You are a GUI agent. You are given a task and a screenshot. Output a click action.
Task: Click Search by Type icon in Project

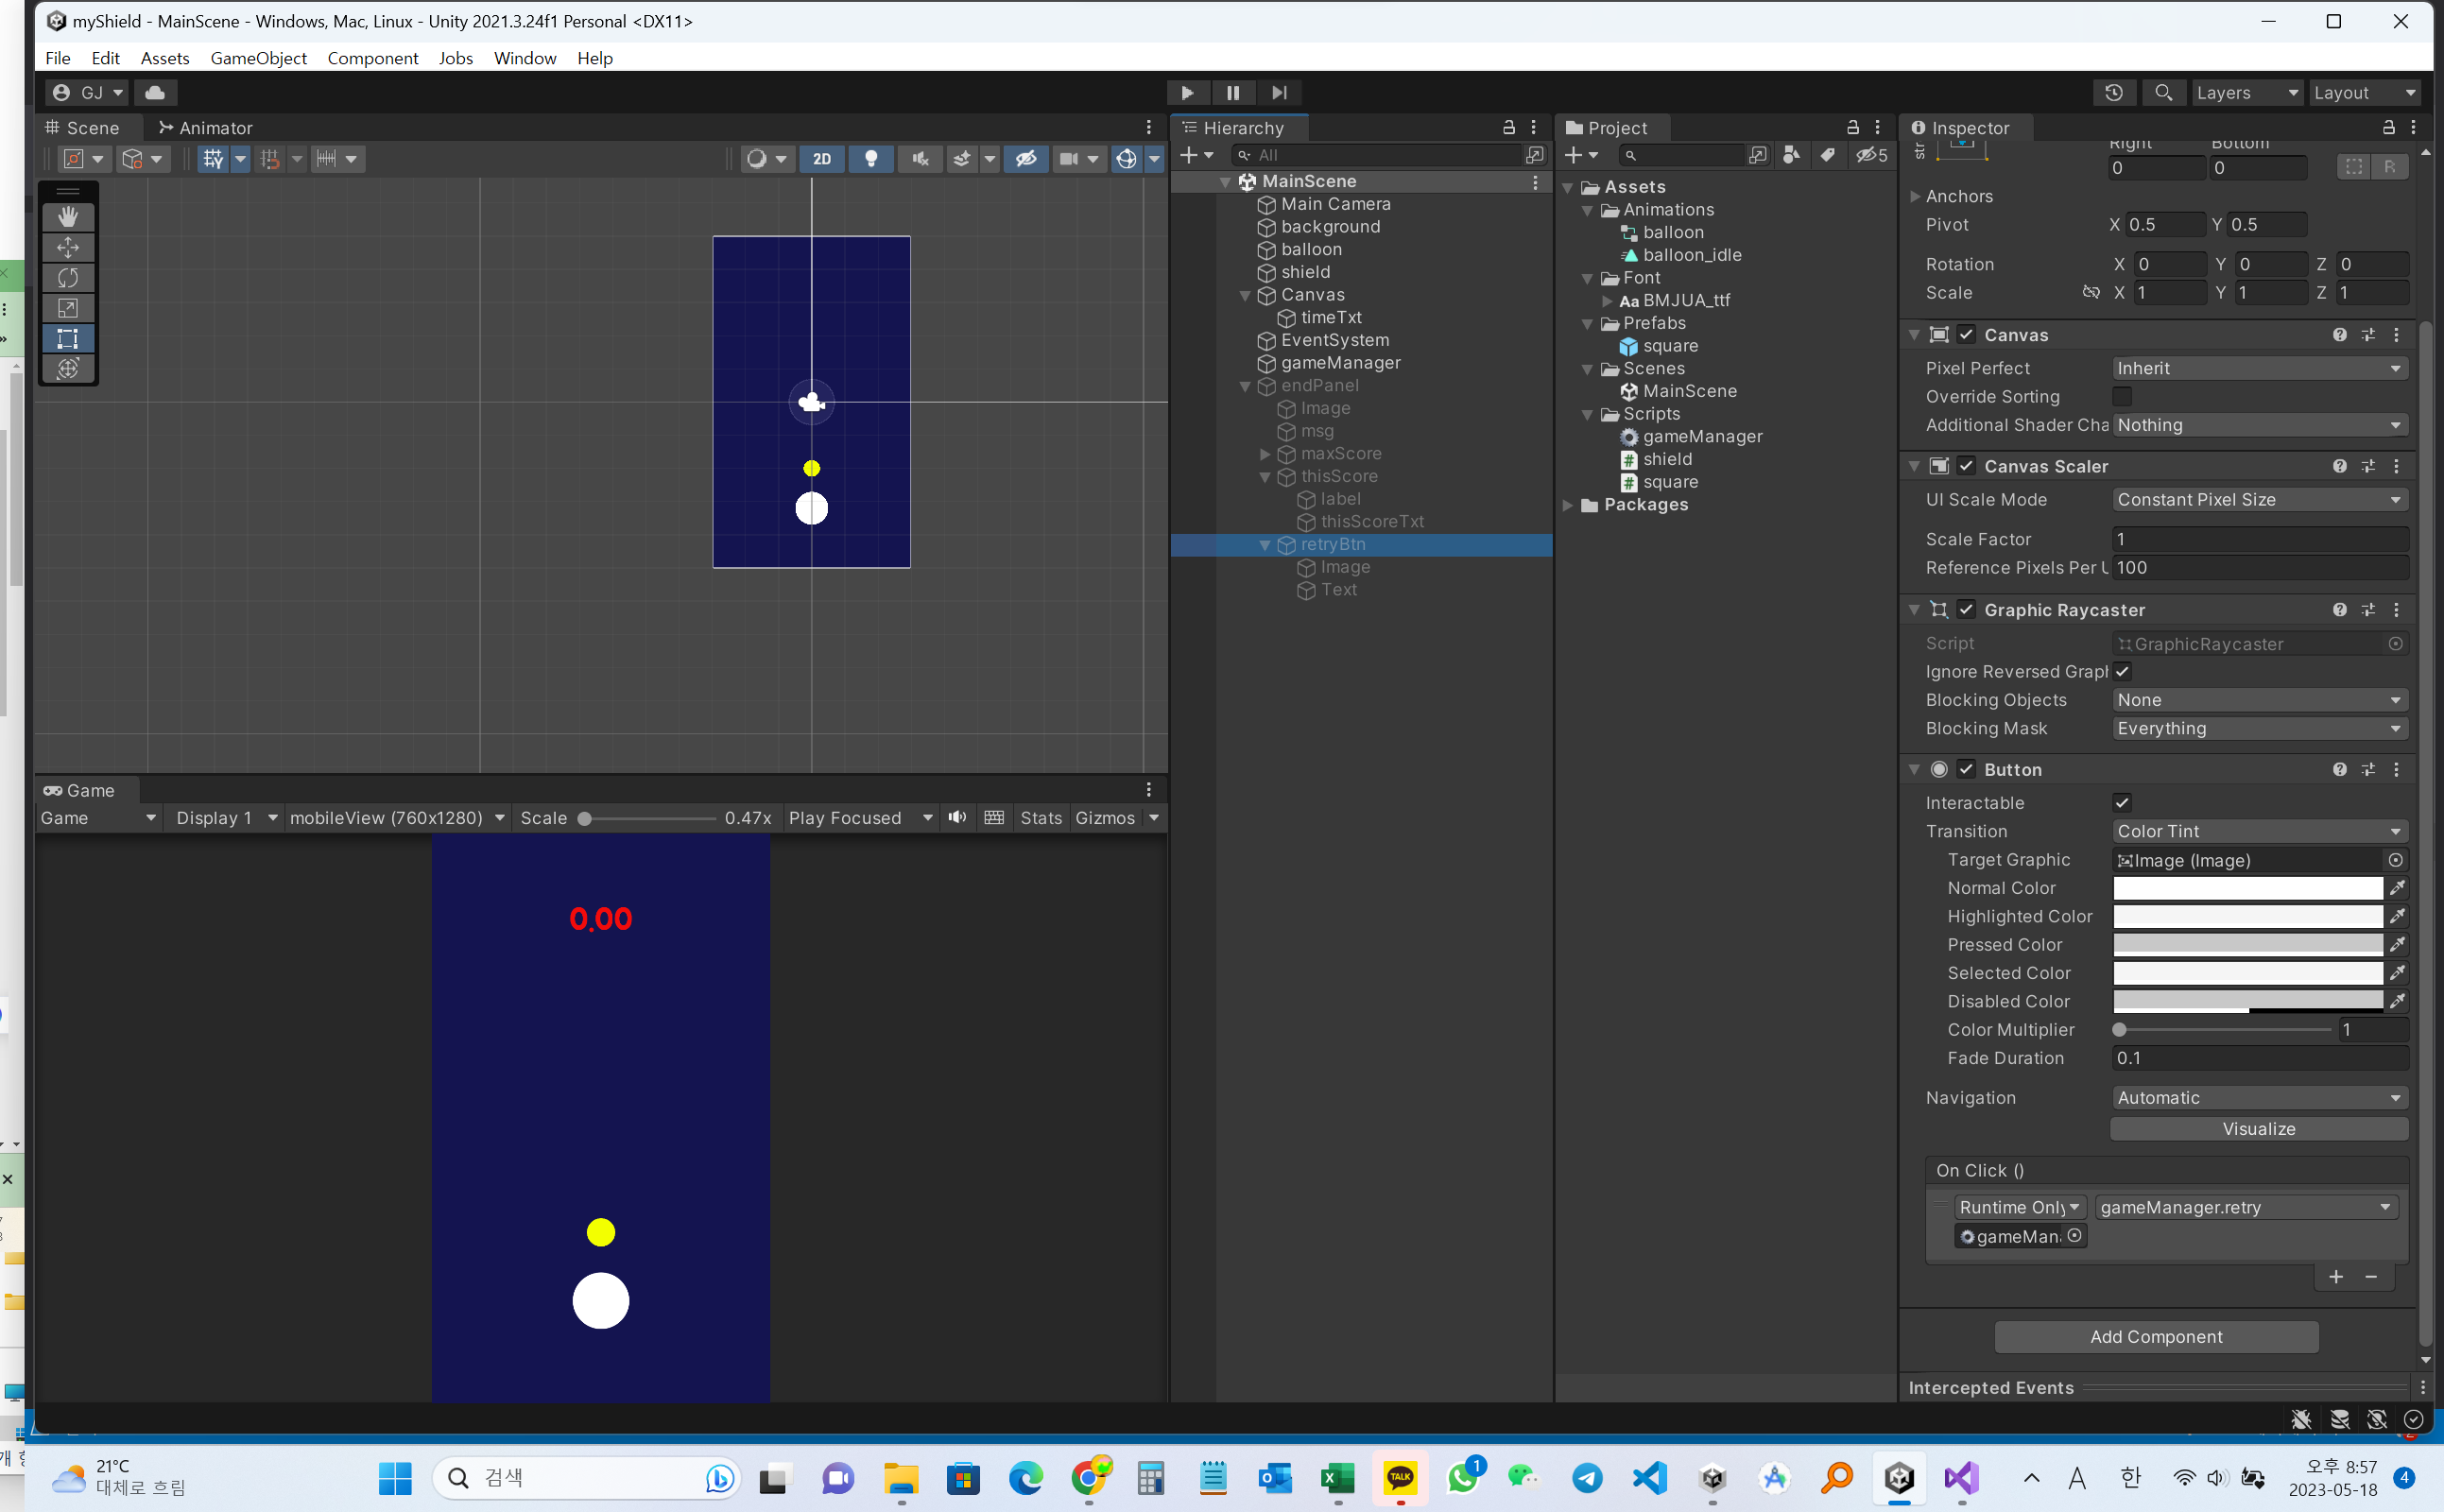pos(1792,155)
